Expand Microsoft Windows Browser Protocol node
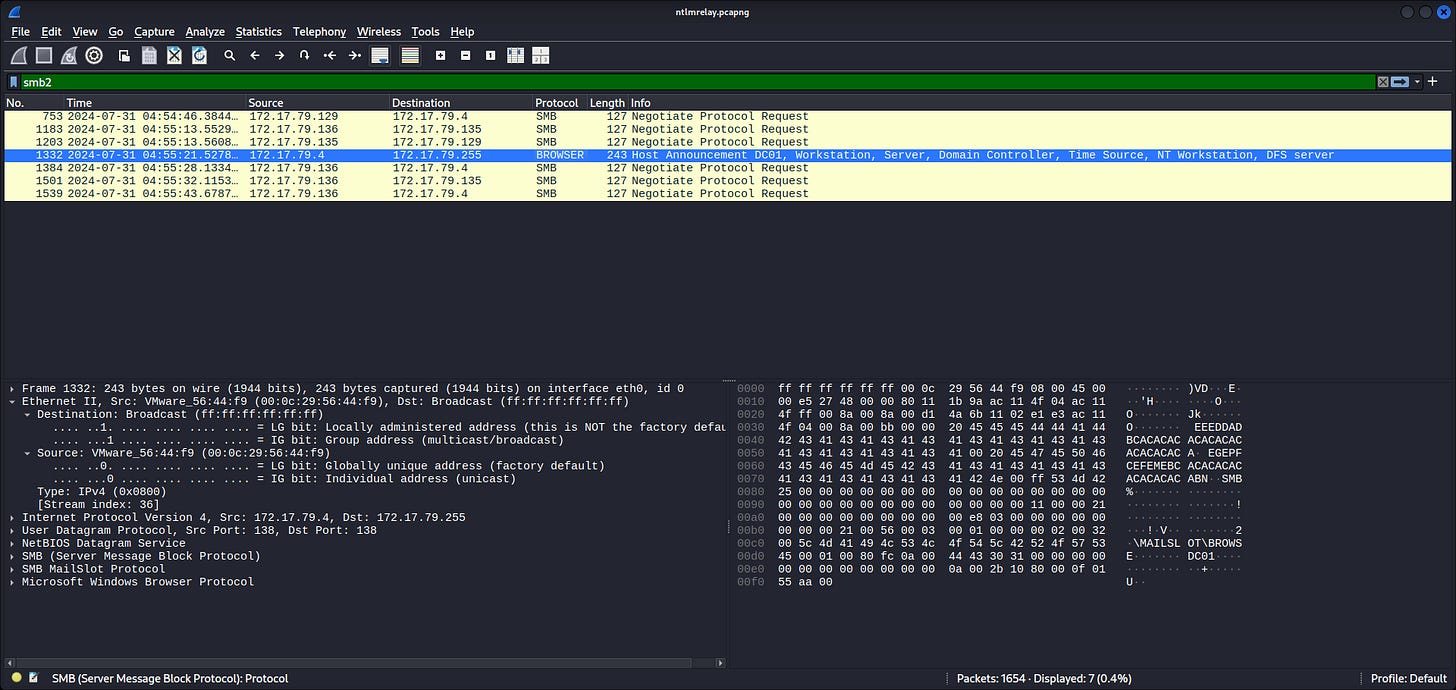This screenshot has width=1456, height=690. click(x=12, y=582)
